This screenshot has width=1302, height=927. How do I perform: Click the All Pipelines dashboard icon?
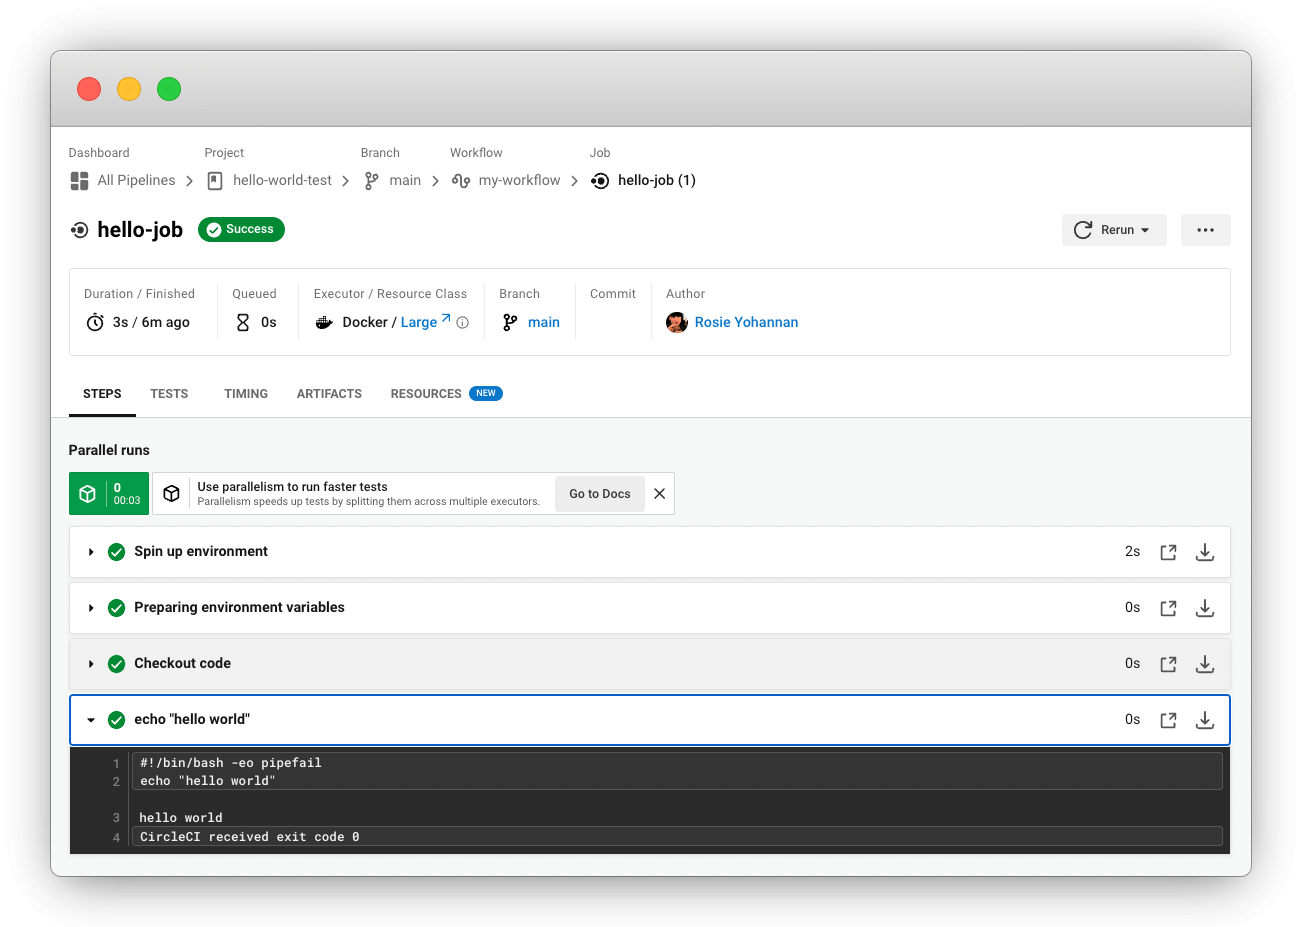(x=79, y=180)
